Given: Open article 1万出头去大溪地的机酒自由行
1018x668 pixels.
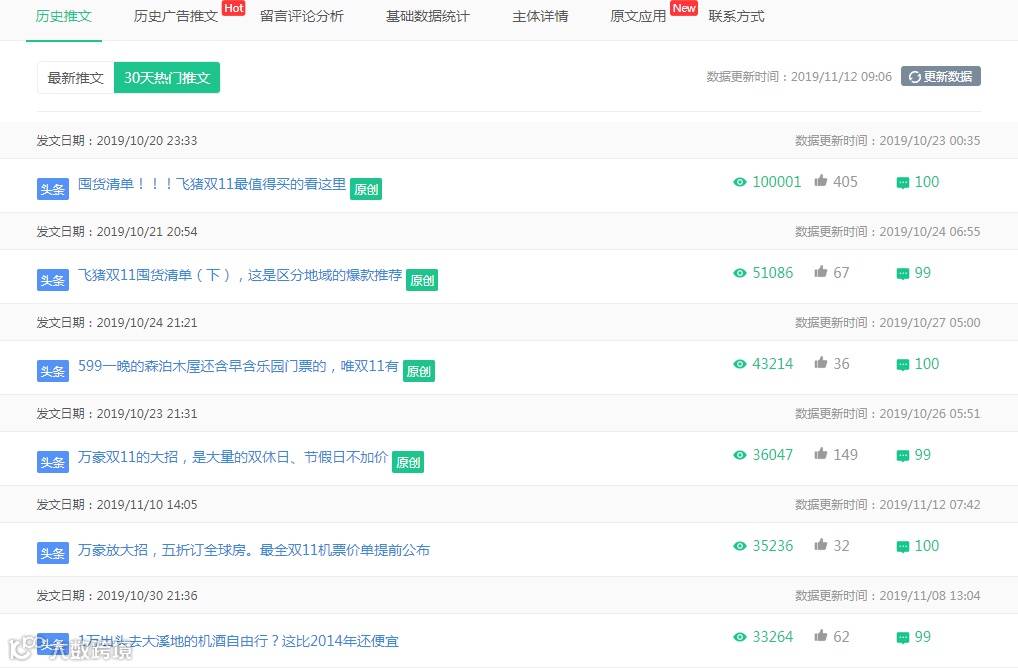Looking at the screenshot, I should pos(238,641).
